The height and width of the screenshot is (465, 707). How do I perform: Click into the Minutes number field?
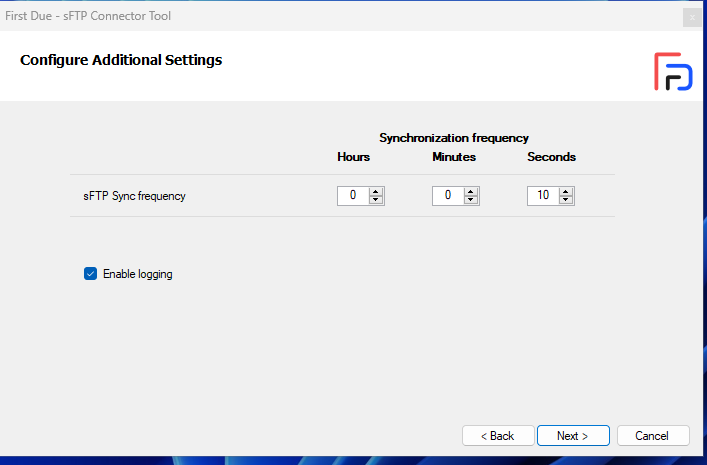(x=448, y=196)
